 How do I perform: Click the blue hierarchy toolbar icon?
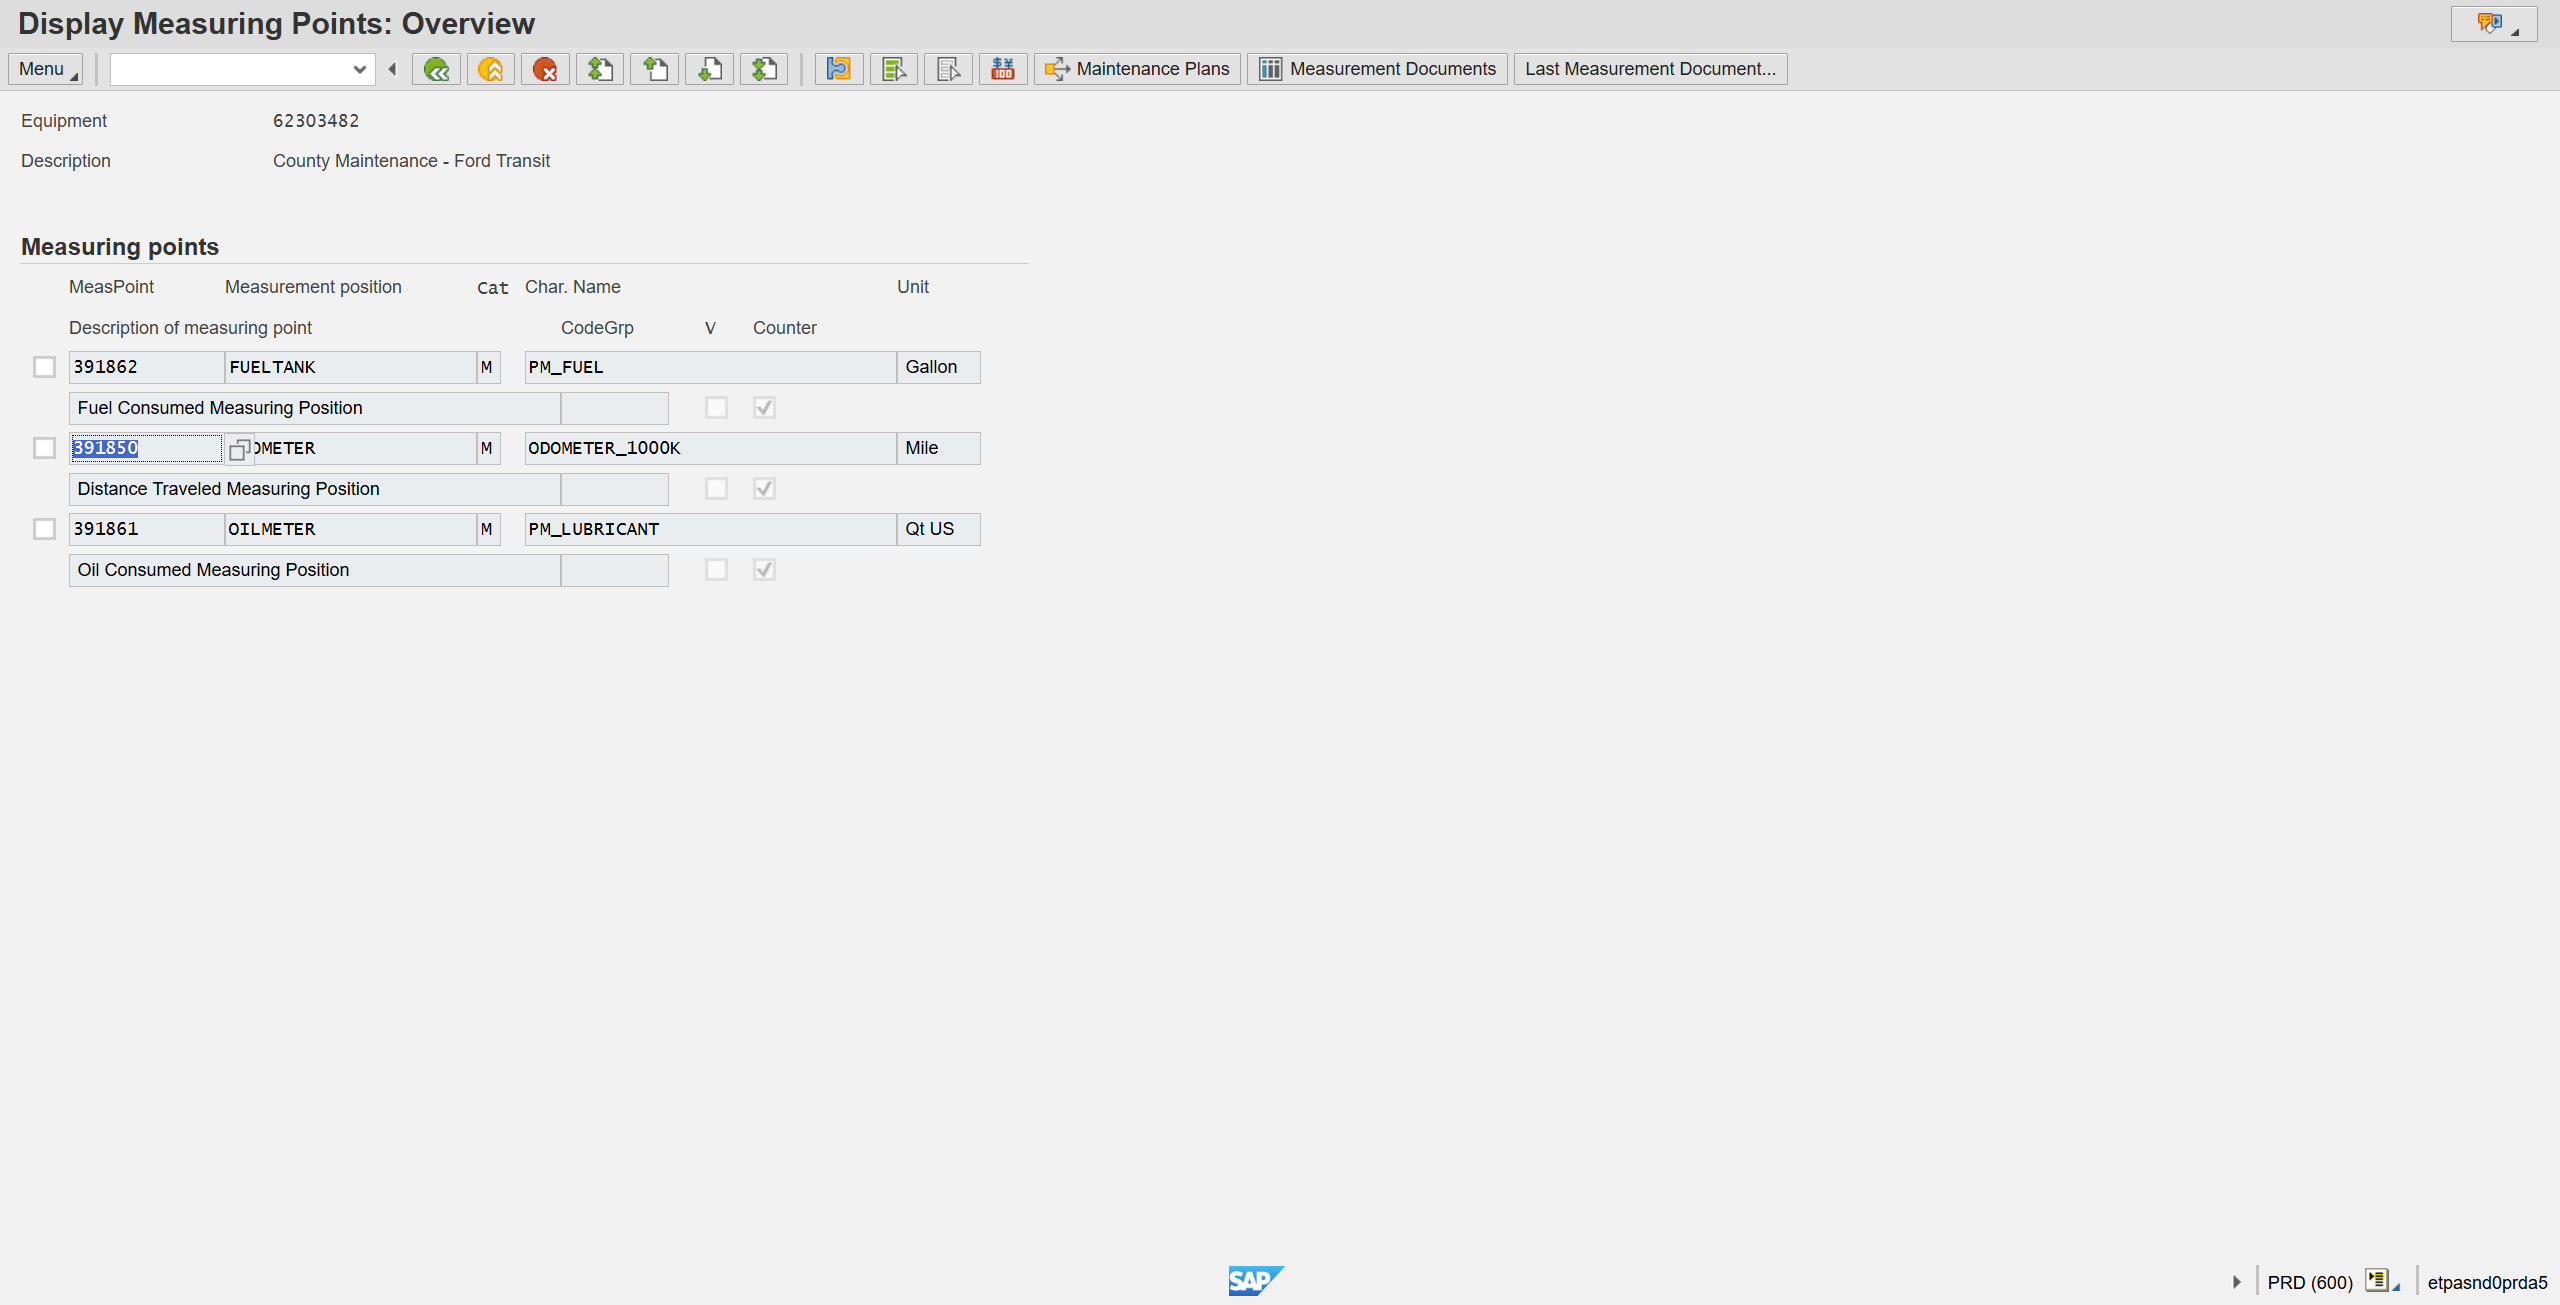(839, 69)
